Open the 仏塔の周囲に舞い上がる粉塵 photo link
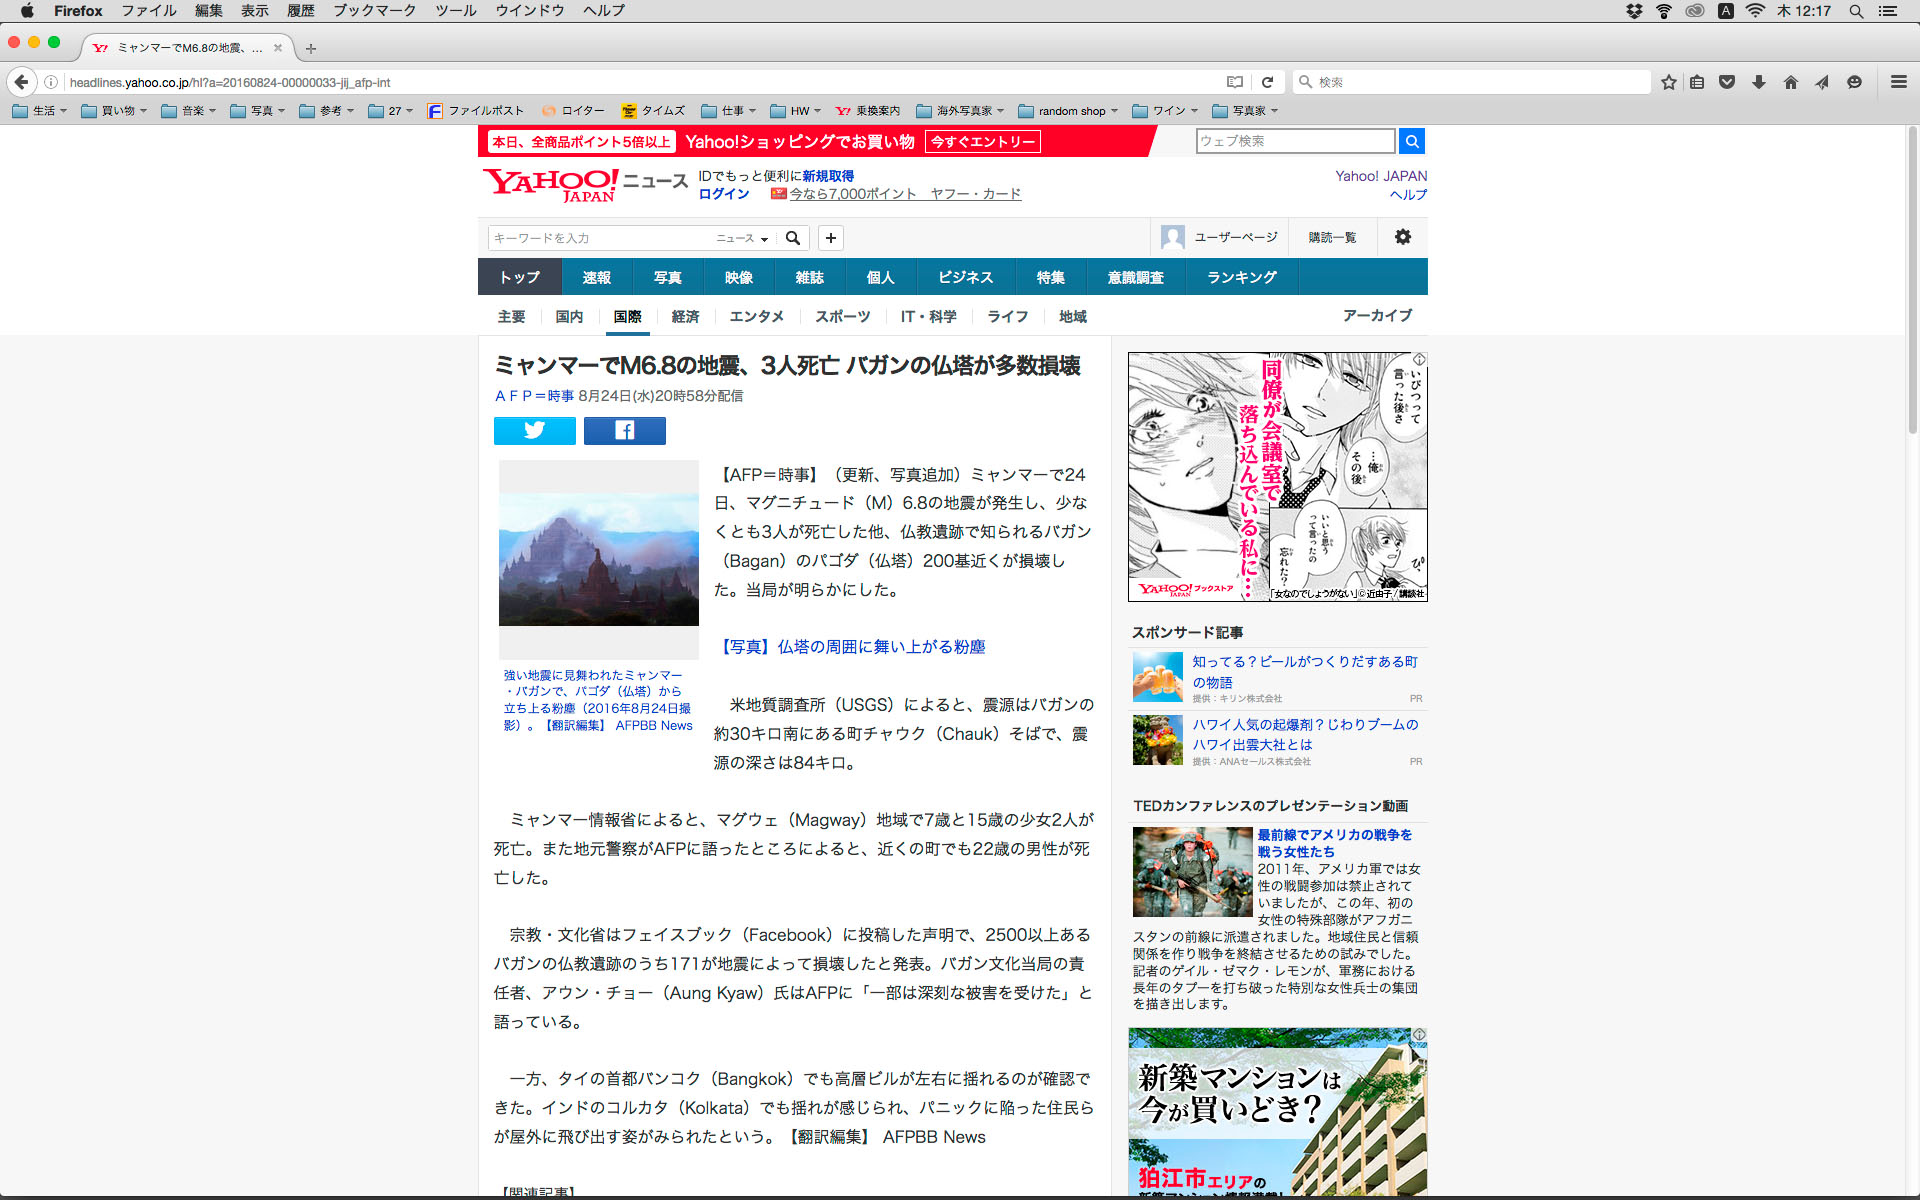 [x=853, y=647]
